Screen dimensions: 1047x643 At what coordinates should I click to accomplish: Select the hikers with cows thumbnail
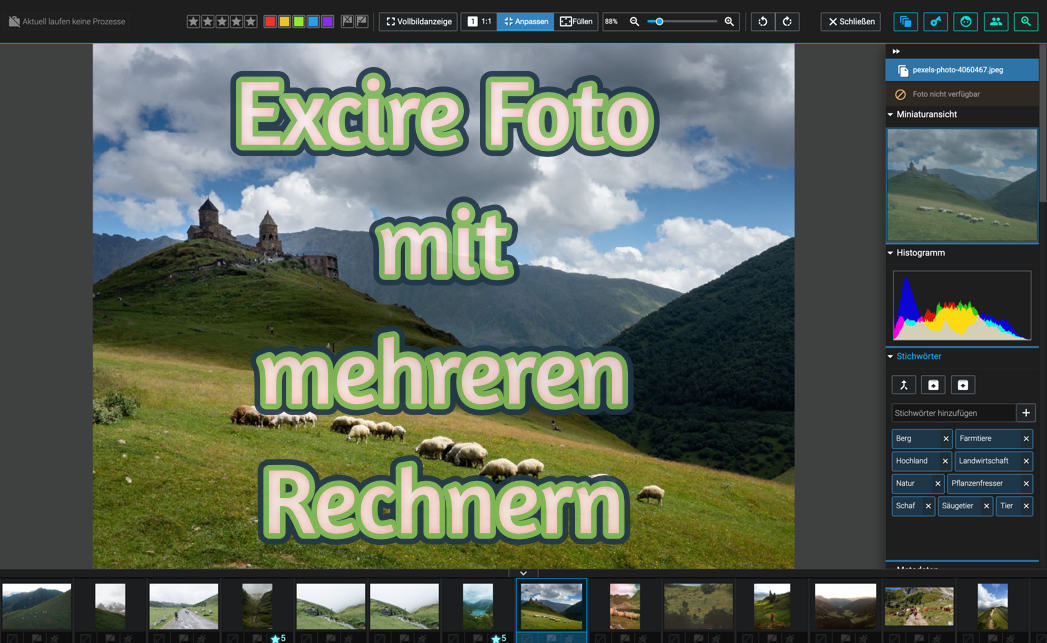click(x=919, y=606)
